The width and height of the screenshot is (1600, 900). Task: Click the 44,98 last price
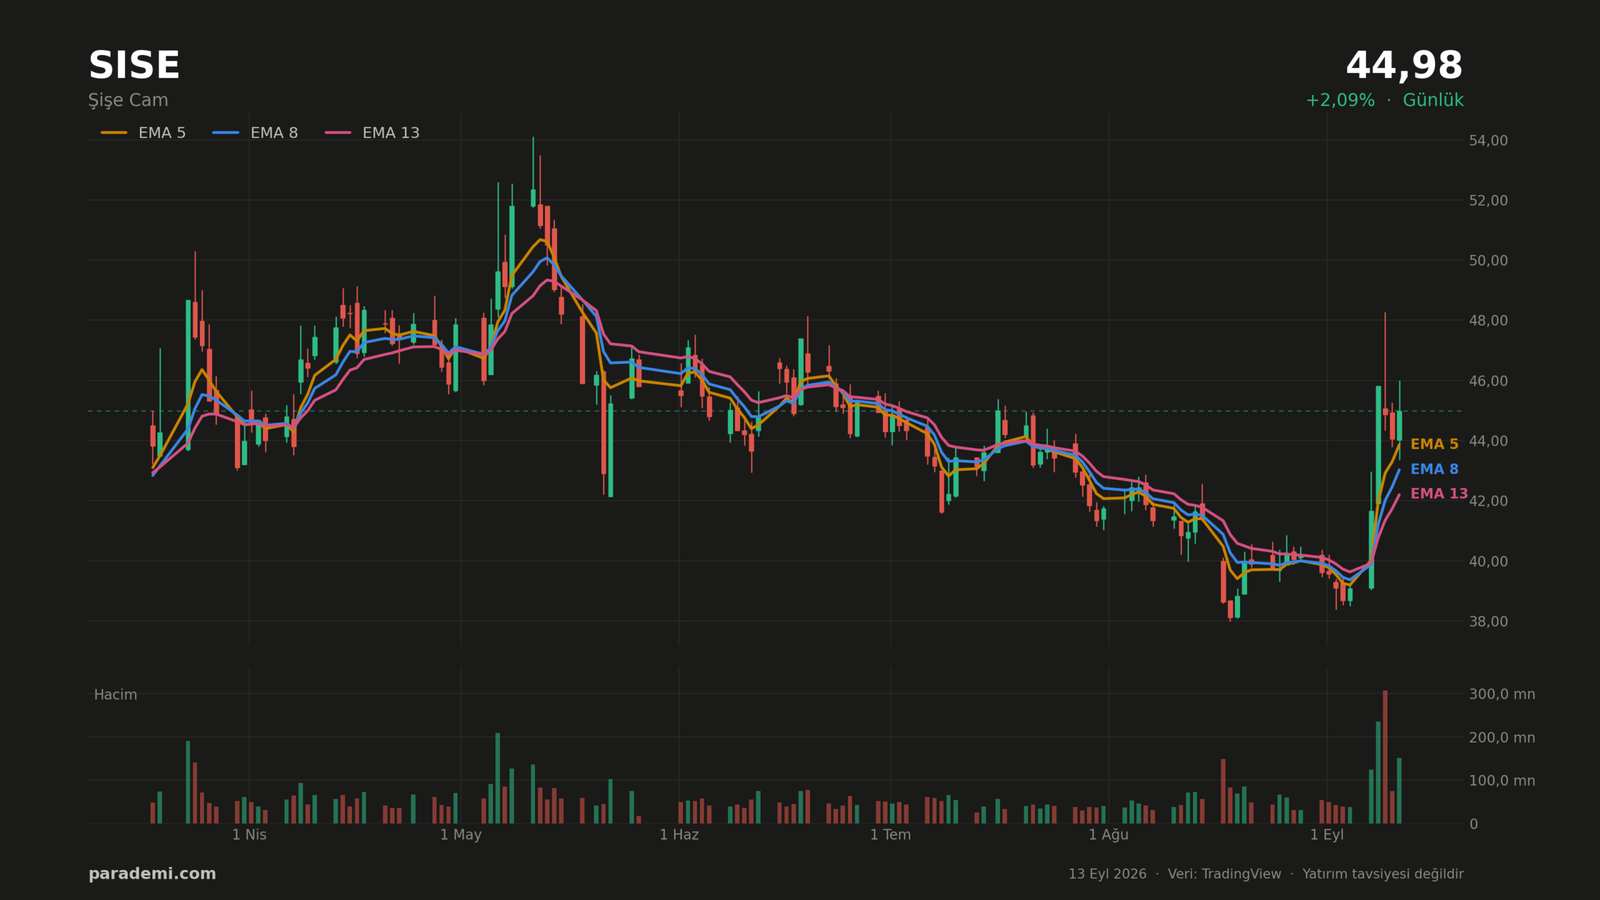tap(1404, 66)
